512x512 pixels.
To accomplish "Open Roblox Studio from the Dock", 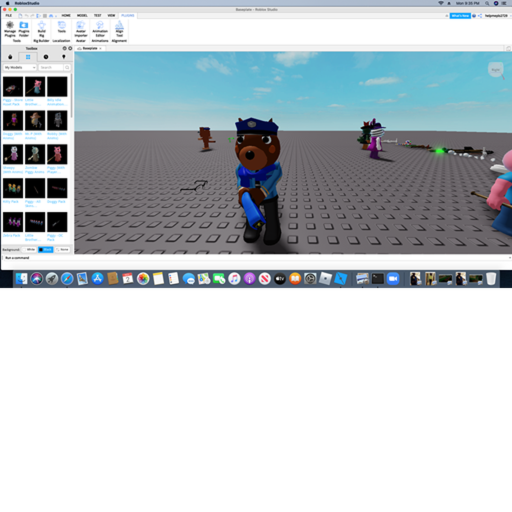I will (x=341, y=279).
